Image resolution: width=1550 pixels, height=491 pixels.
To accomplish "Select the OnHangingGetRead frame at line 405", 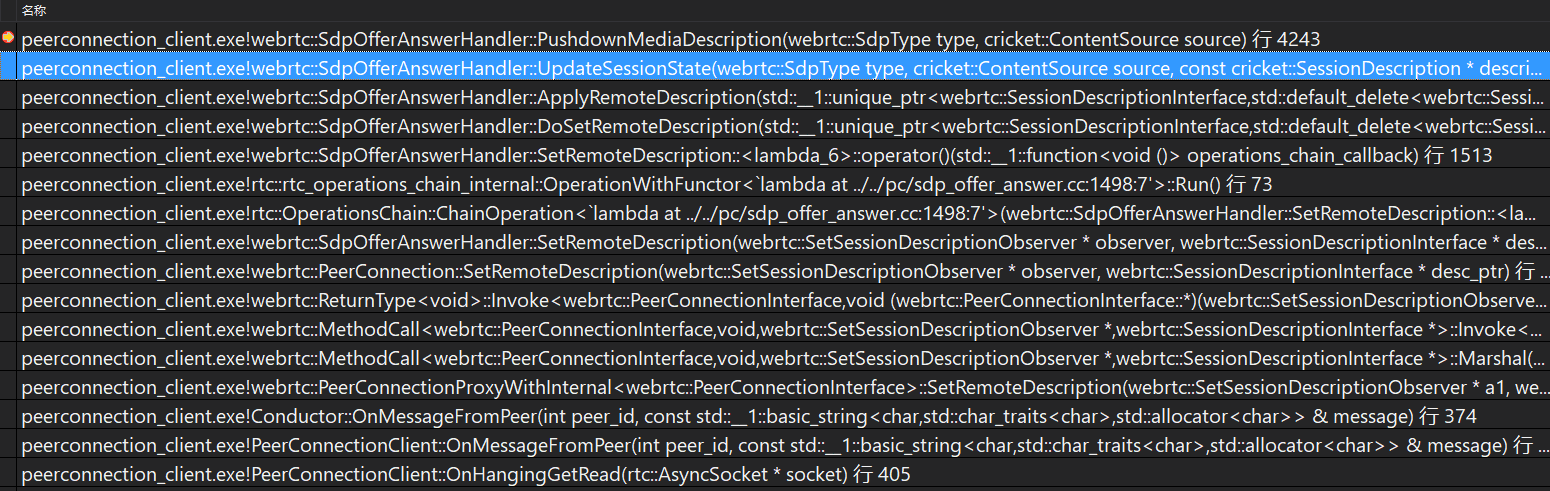I will click(x=783, y=474).
